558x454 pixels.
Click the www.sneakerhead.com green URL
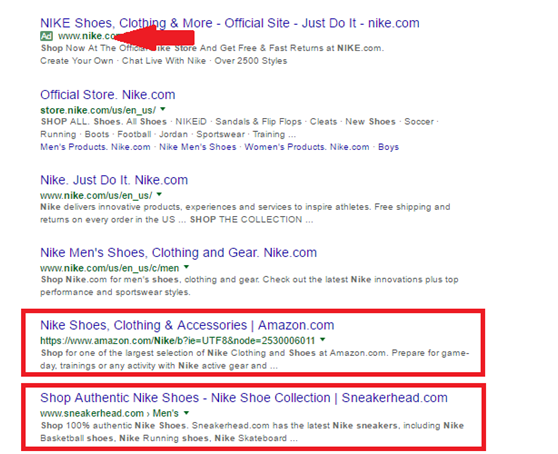pos(92,413)
